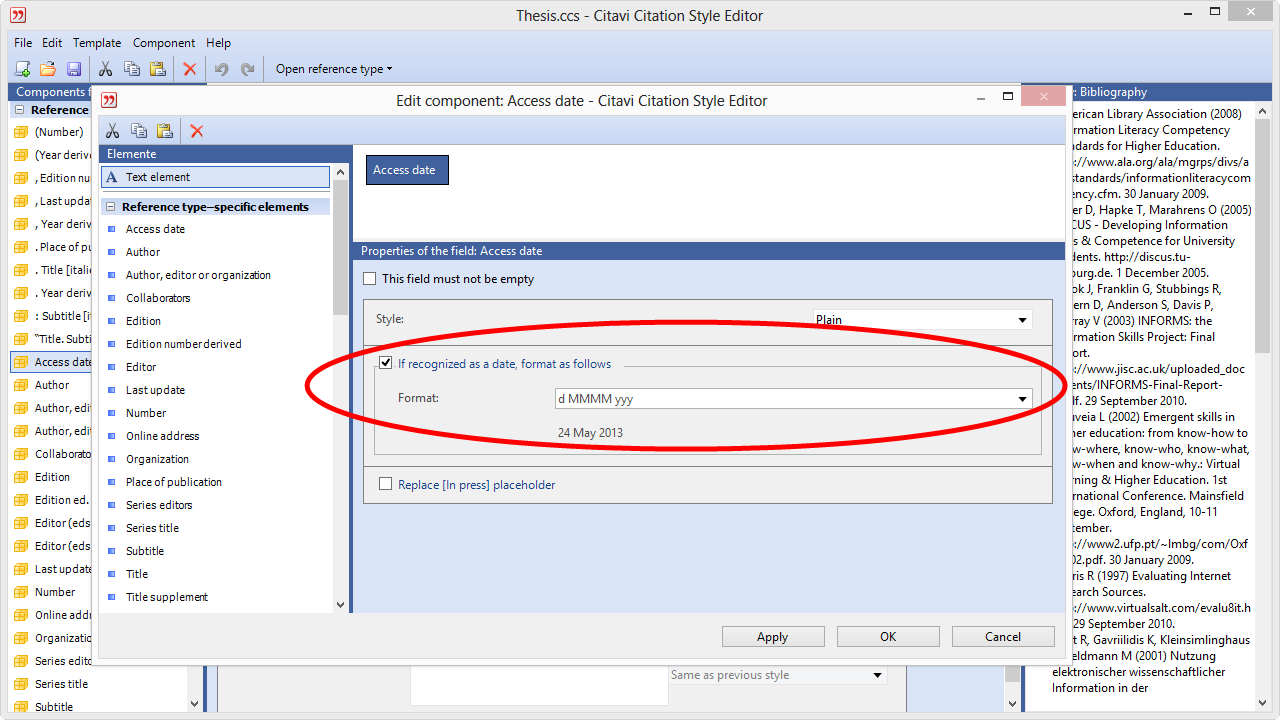Image resolution: width=1280 pixels, height=720 pixels.
Task: Click the elements list scrollbar down arrow
Action: [340, 604]
